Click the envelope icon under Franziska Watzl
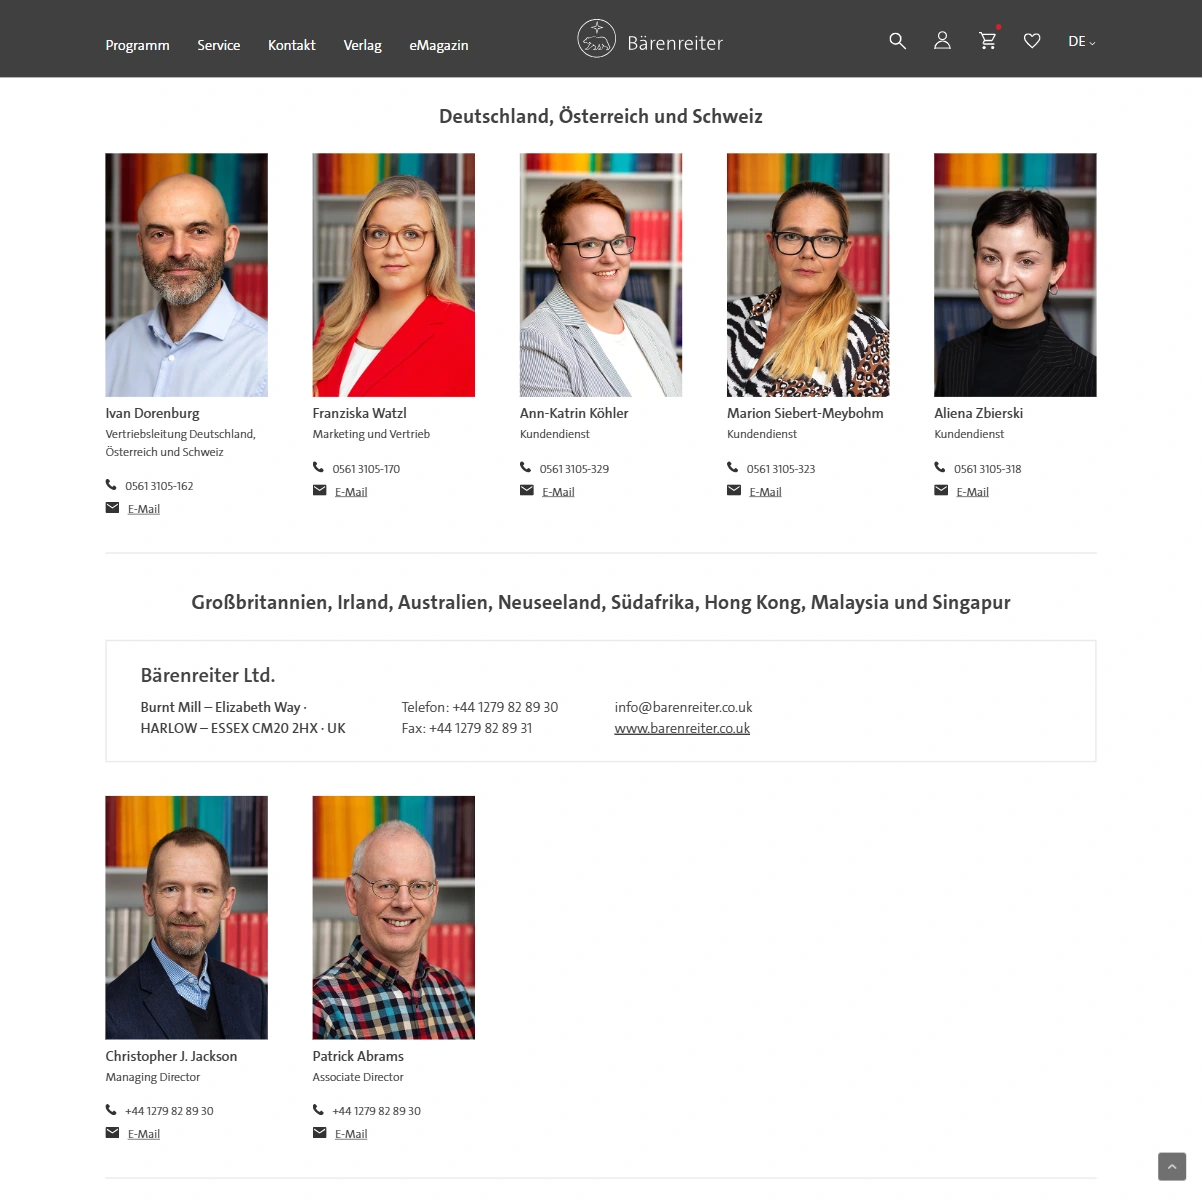Viewport: 1202px width, 1202px height. pyautogui.click(x=320, y=490)
